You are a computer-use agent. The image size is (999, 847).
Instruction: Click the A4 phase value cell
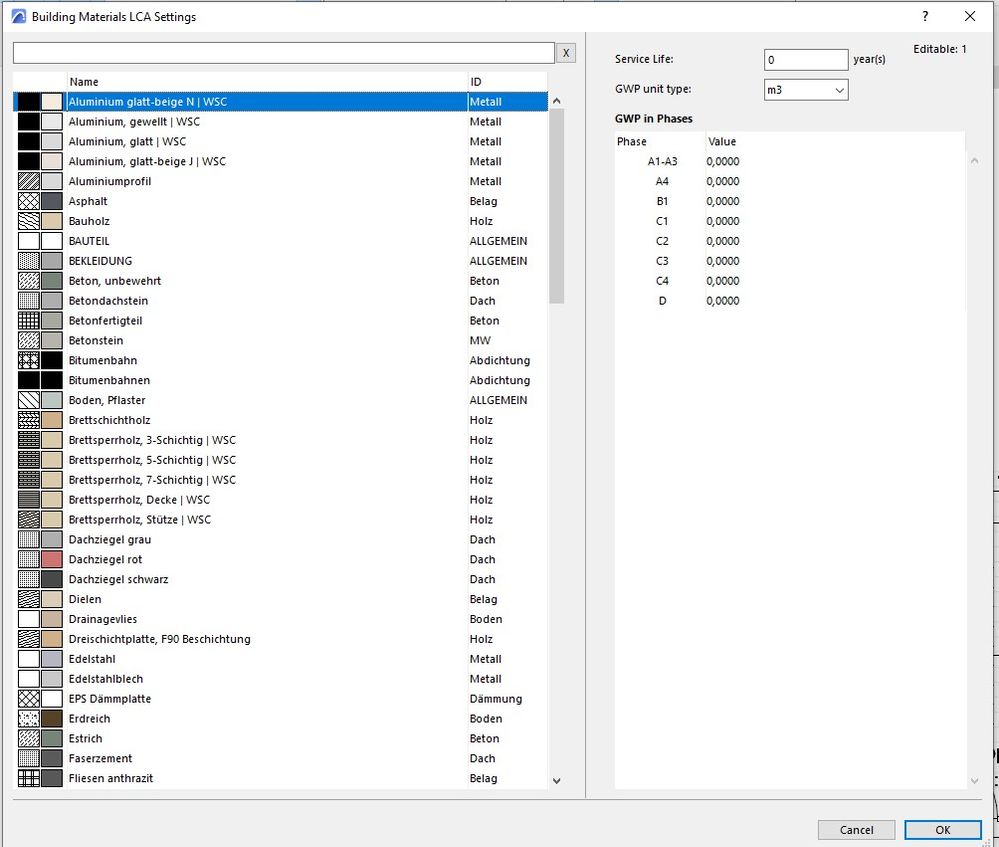[723, 182]
